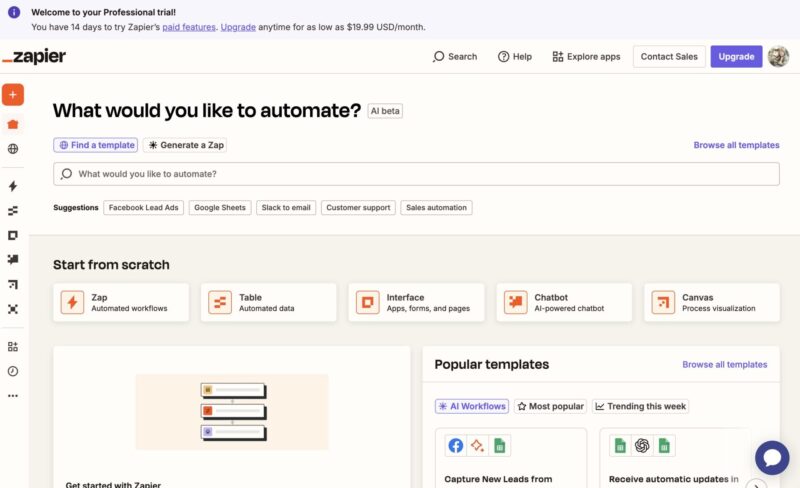Open the Receive automatic updates template

click(x=675, y=458)
